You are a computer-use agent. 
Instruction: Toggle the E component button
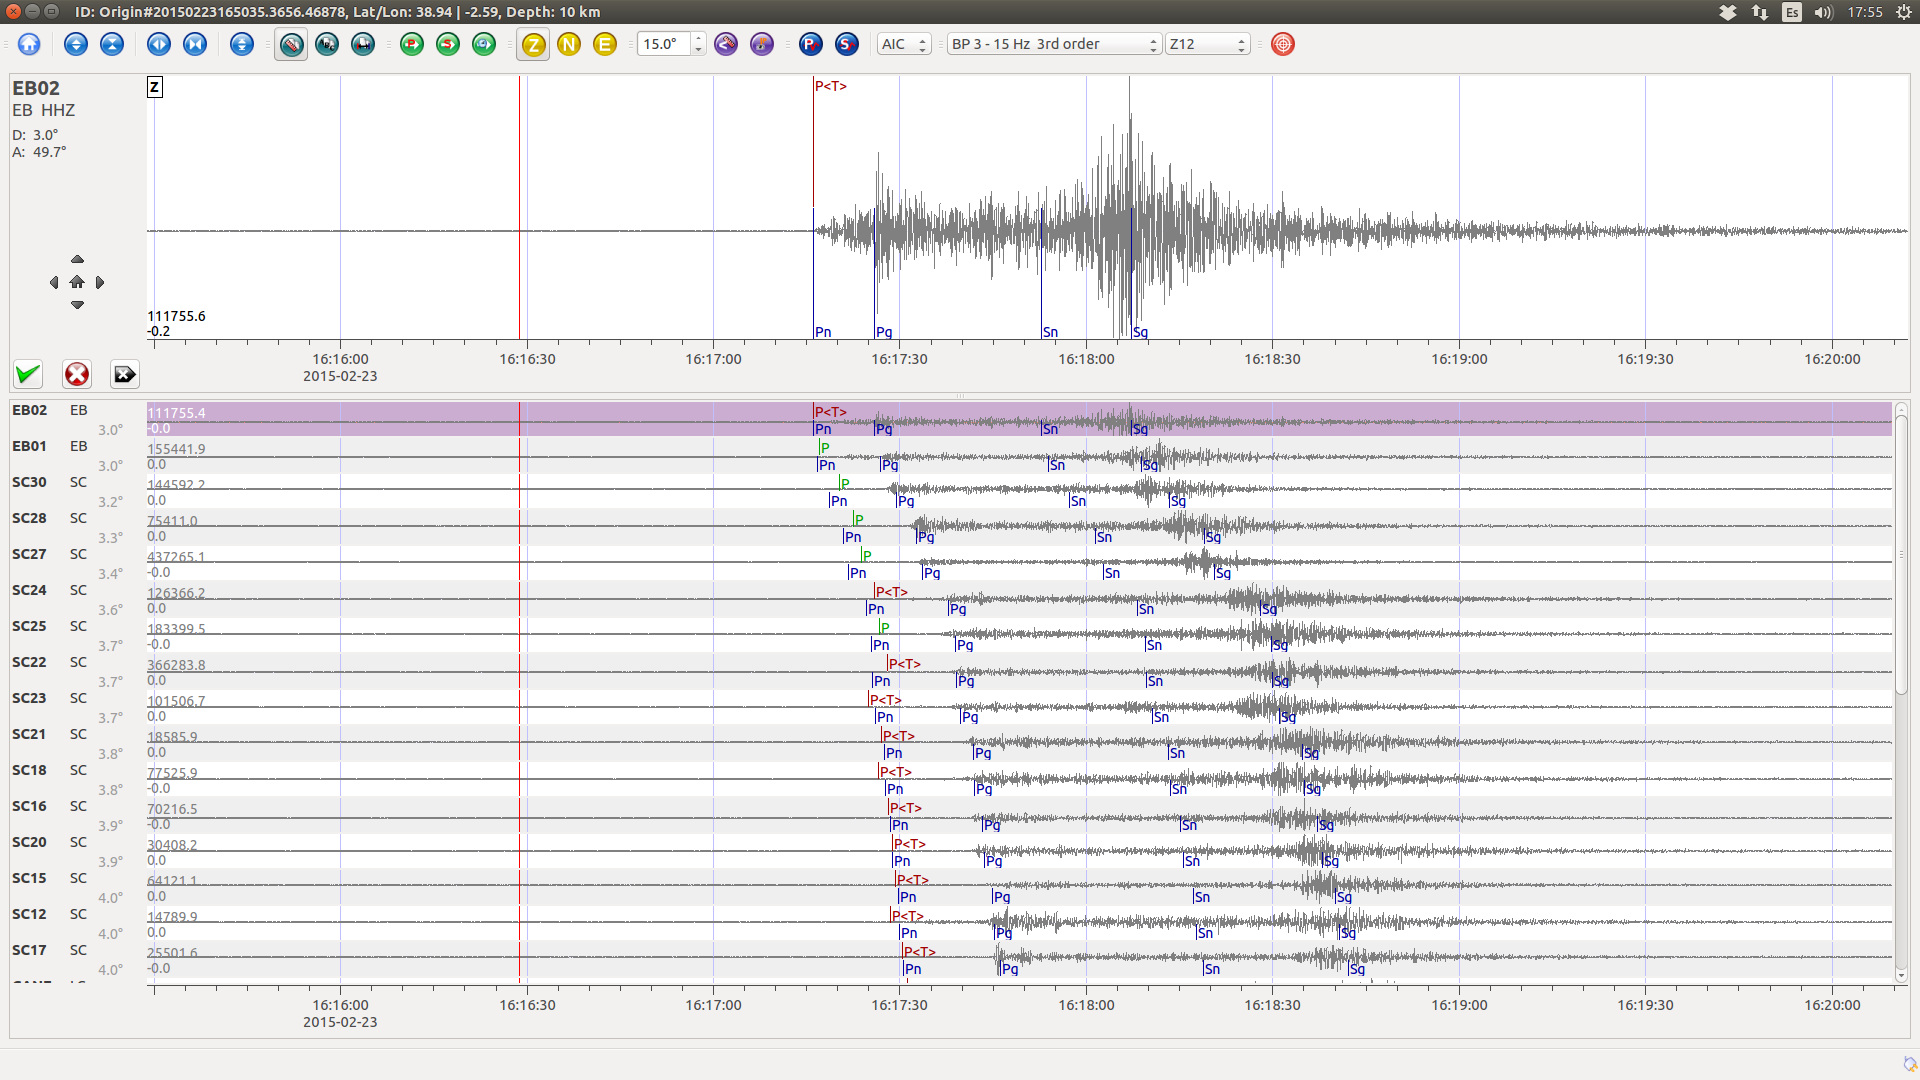605,44
